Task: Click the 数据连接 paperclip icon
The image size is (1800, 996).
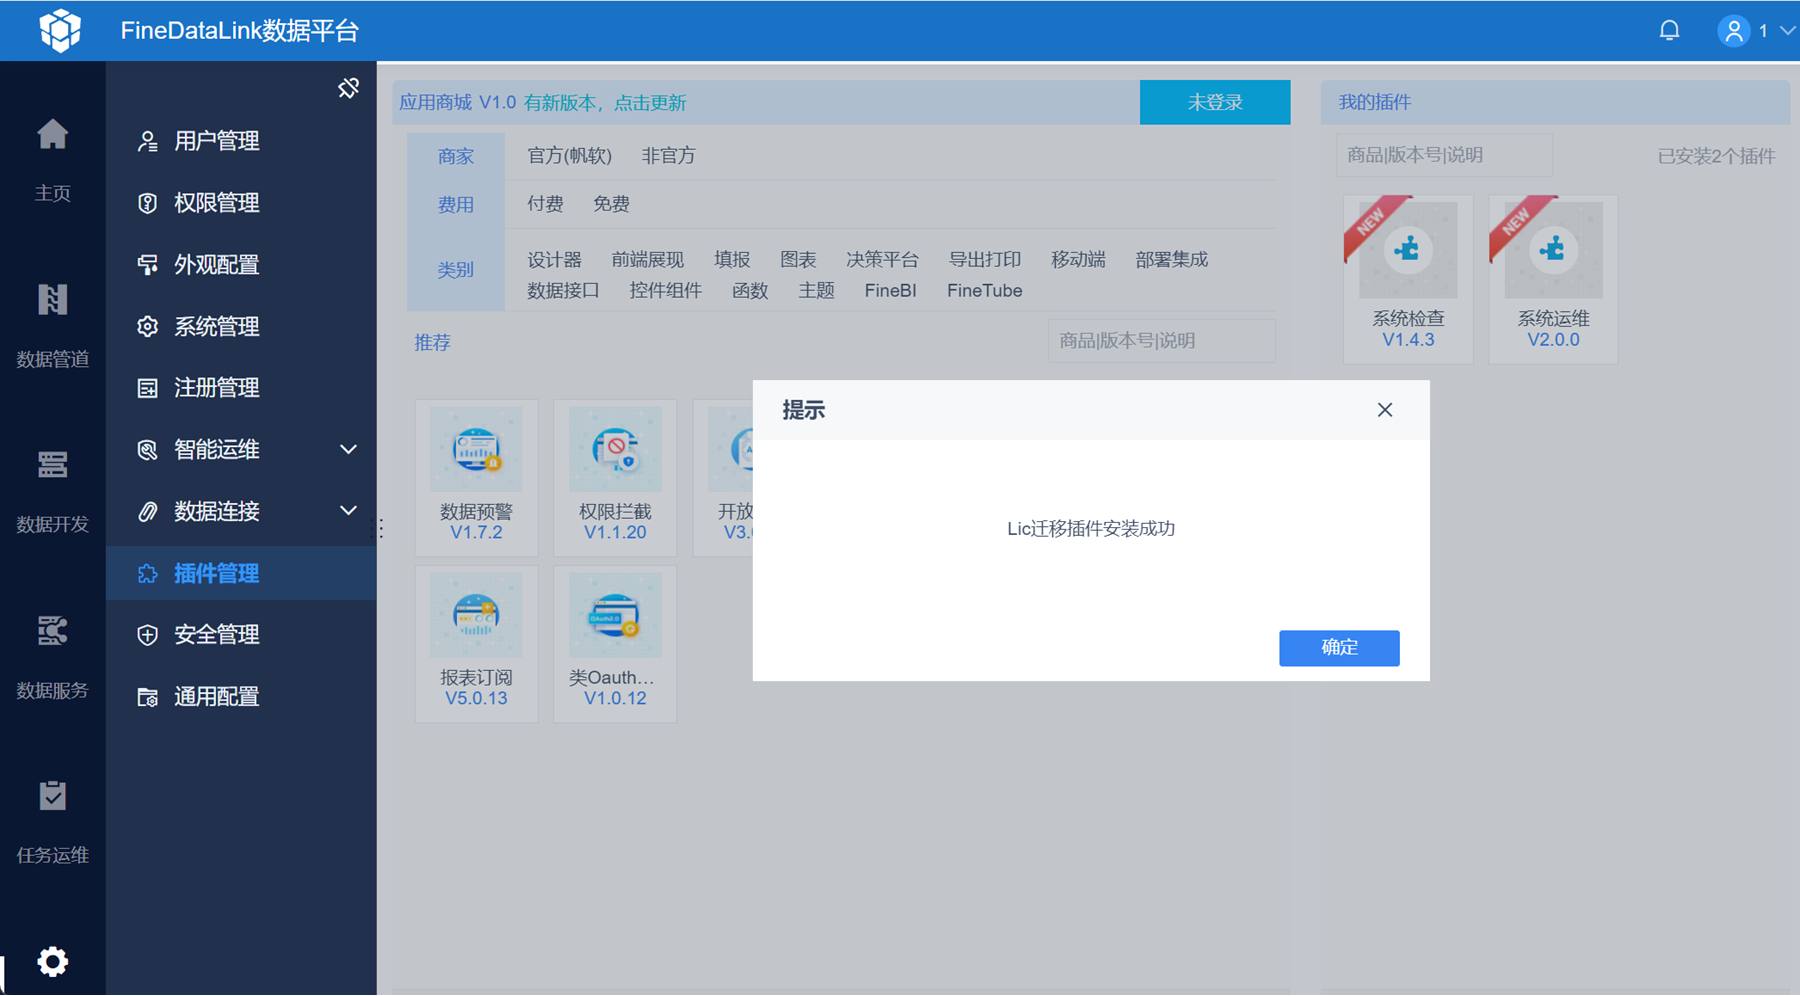Action: click(x=147, y=512)
